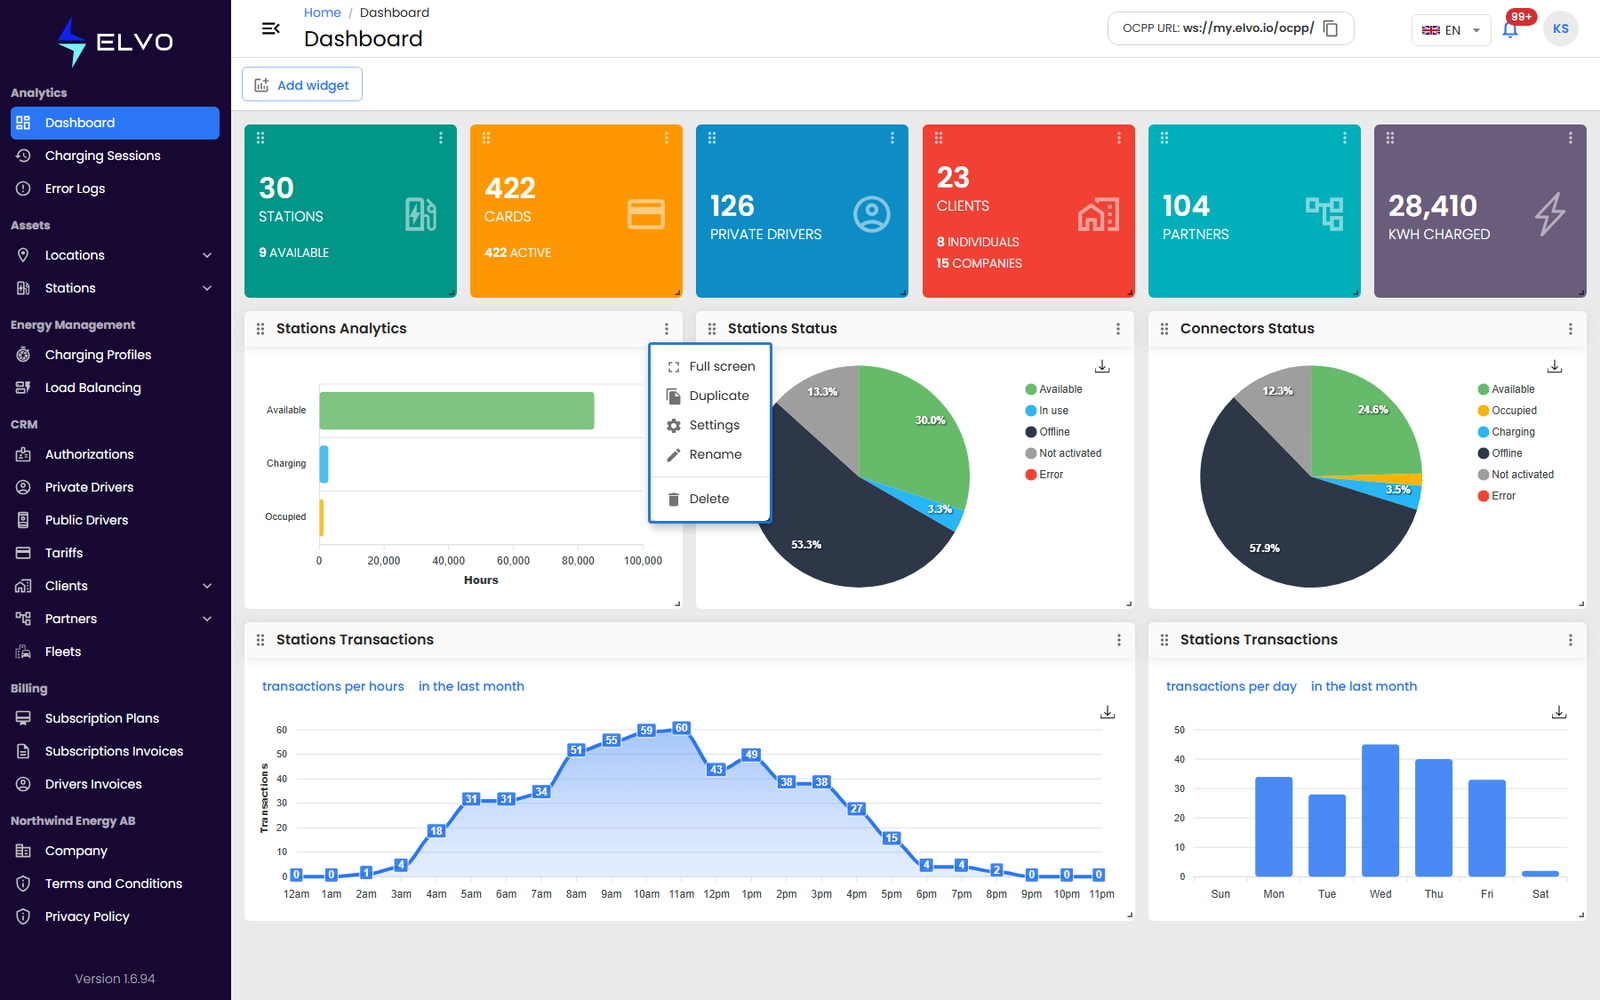Open the Stations card three-dot menu
Screen dimensions: 1600x1000
point(441,138)
